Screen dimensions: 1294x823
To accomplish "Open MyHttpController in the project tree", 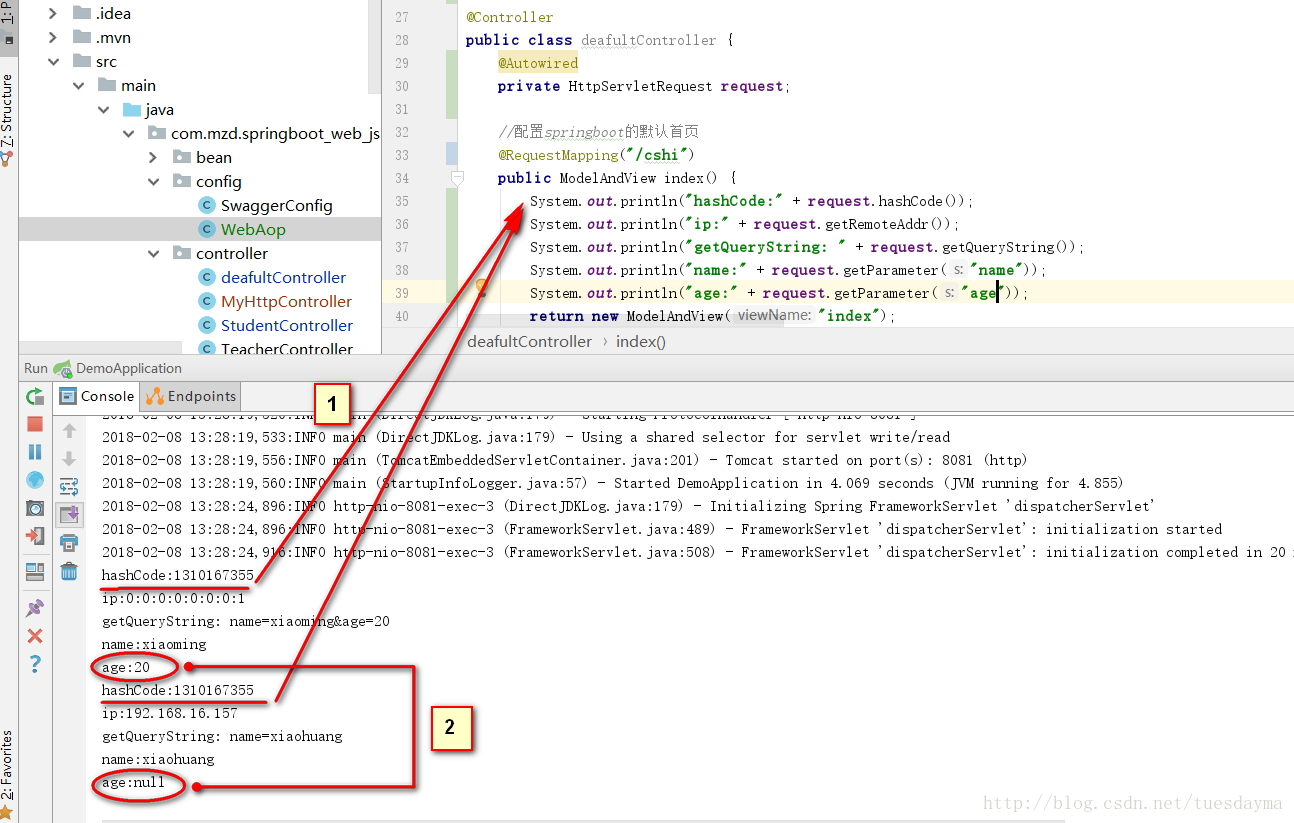I will coord(286,301).
